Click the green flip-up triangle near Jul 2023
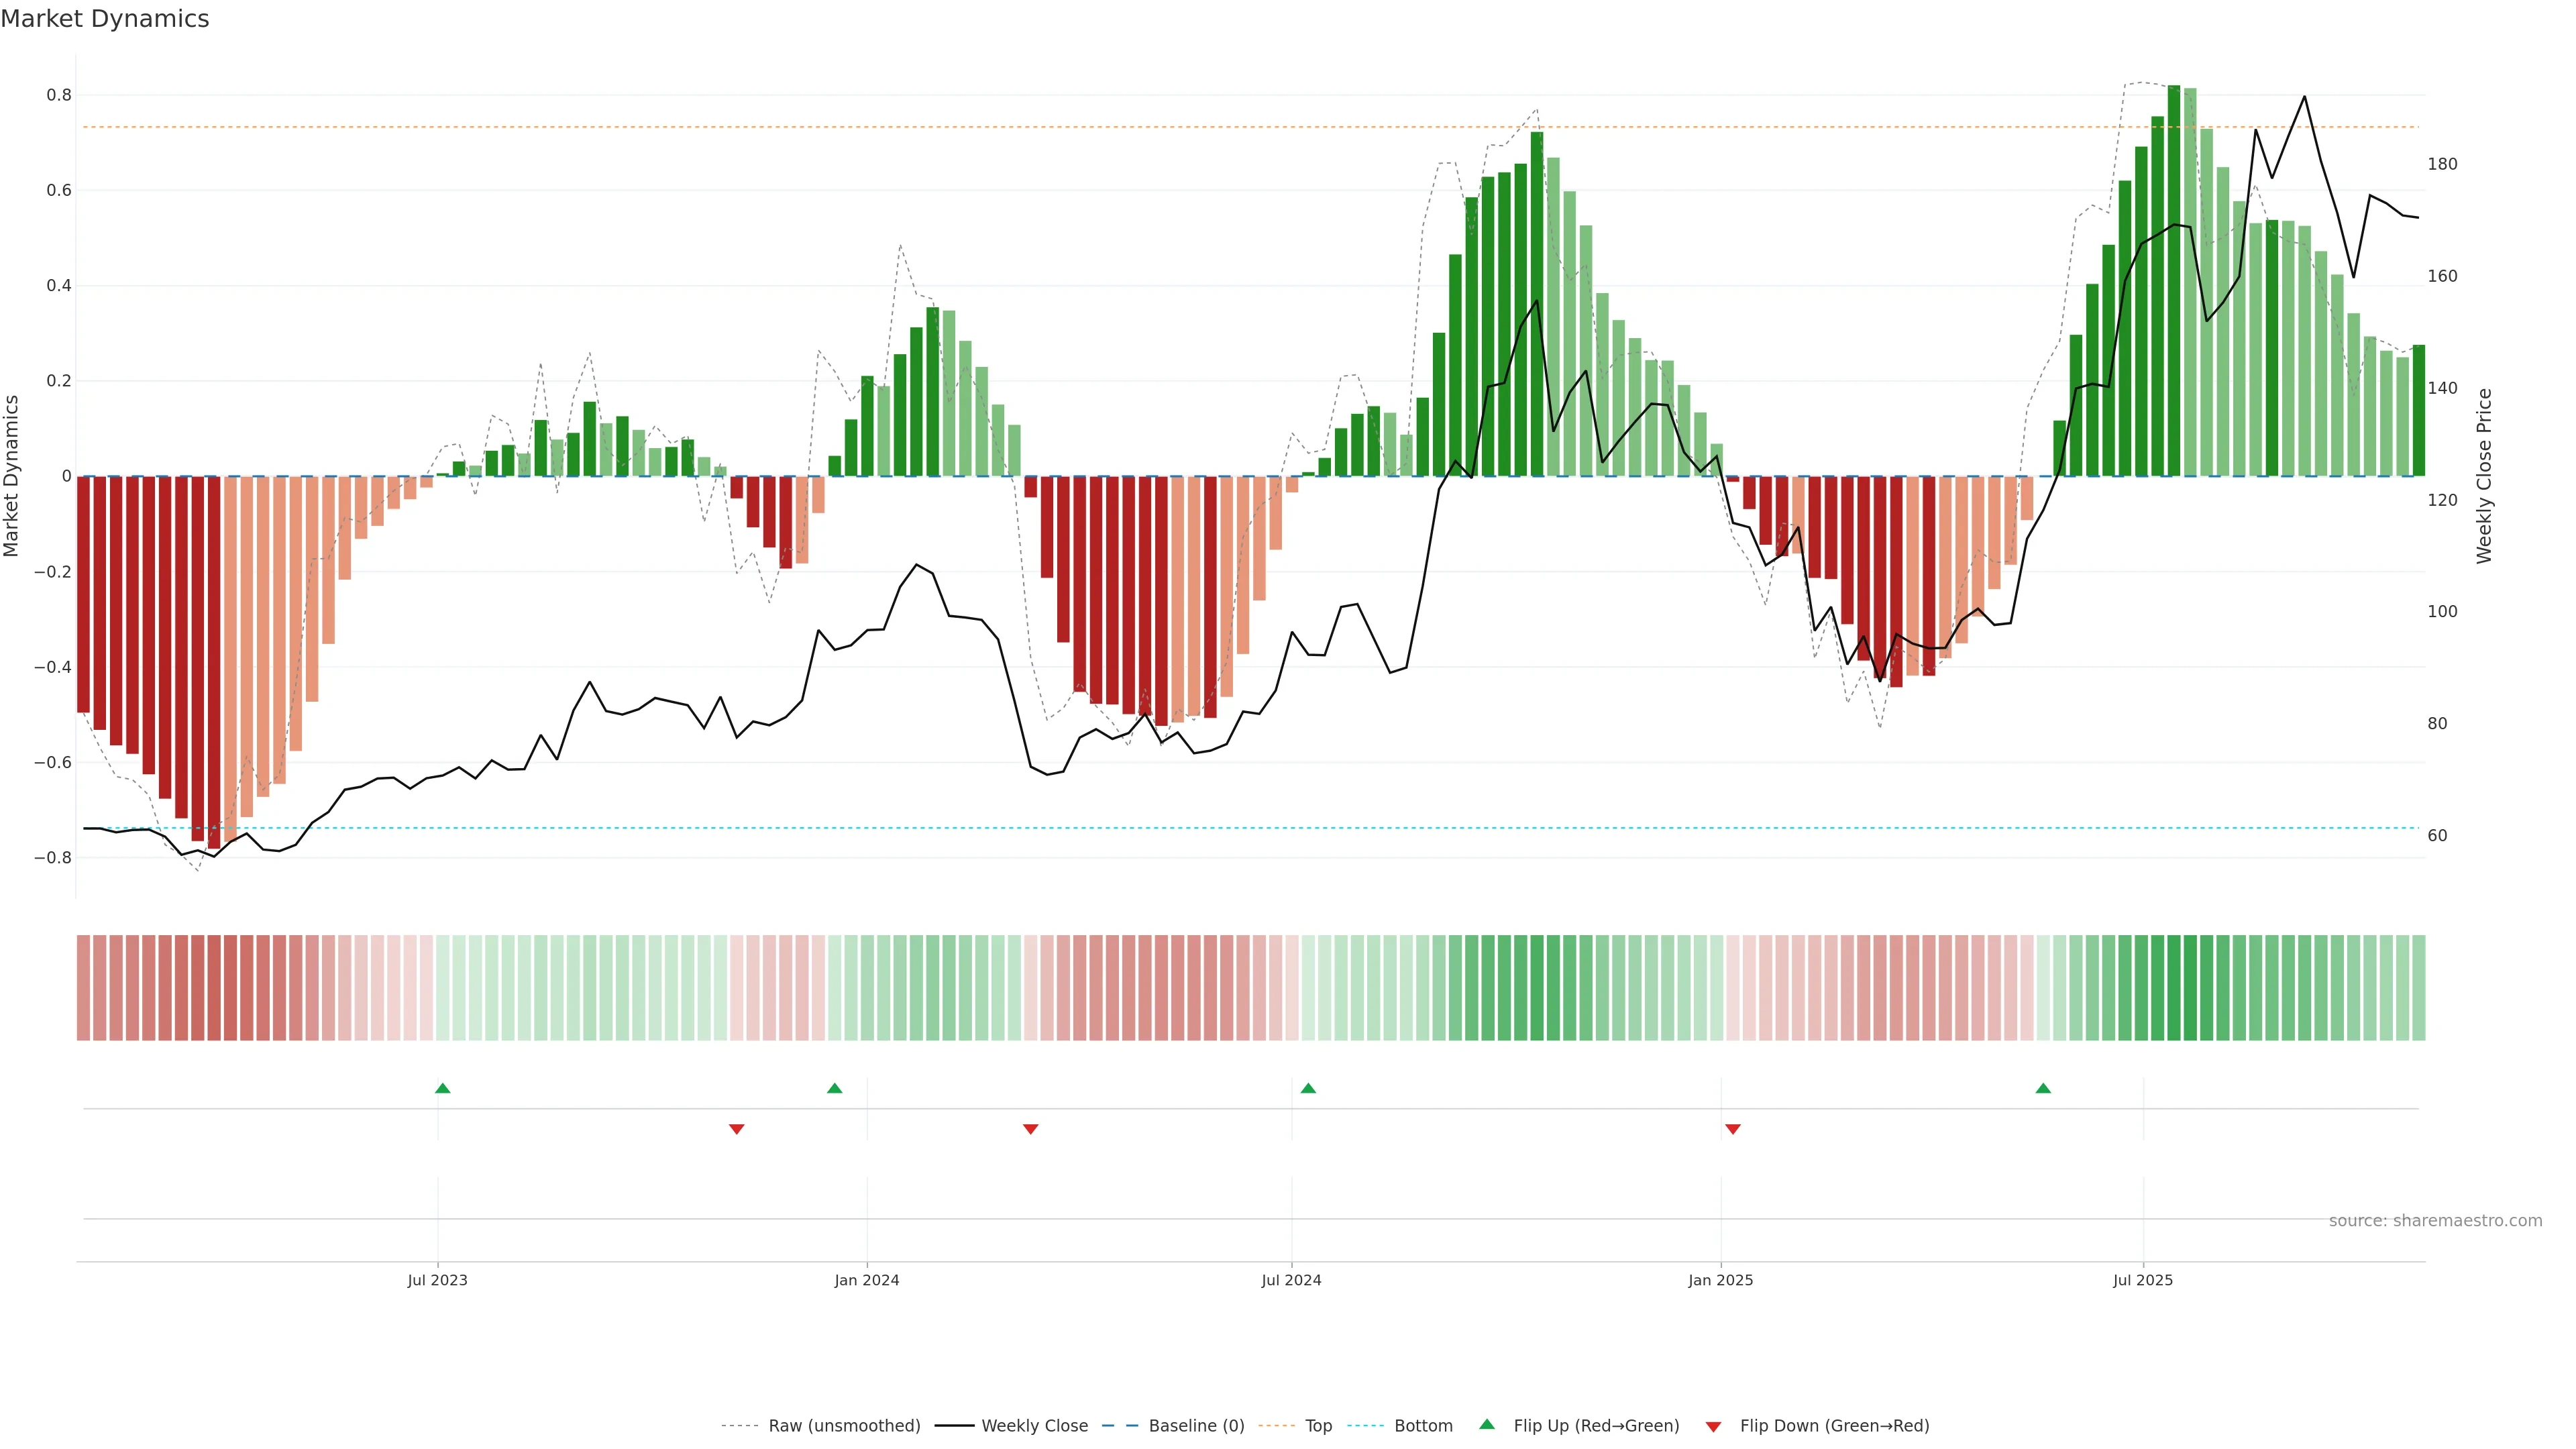2576x1449 pixels. (x=443, y=1088)
